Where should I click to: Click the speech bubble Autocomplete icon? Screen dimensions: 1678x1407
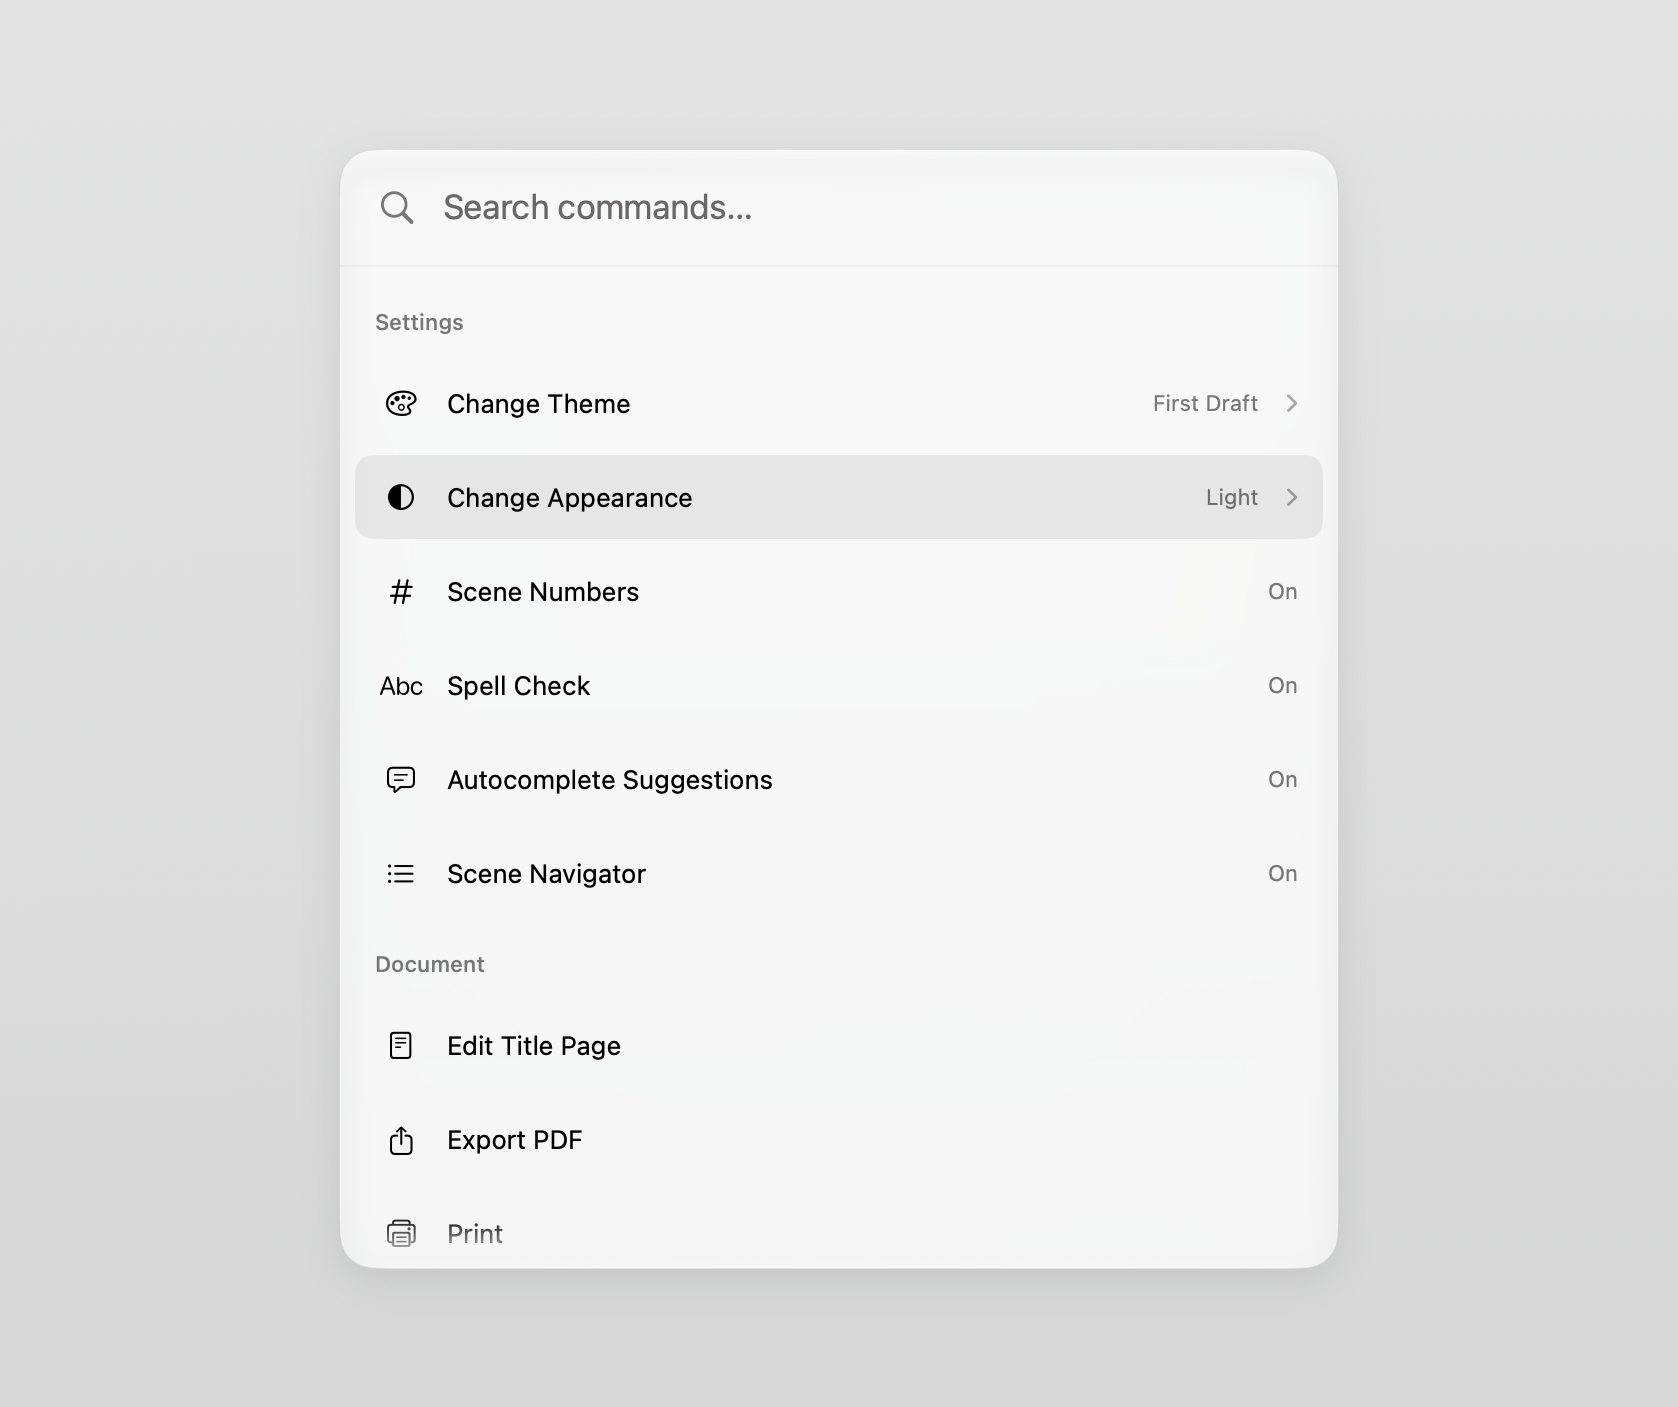point(401,780)
